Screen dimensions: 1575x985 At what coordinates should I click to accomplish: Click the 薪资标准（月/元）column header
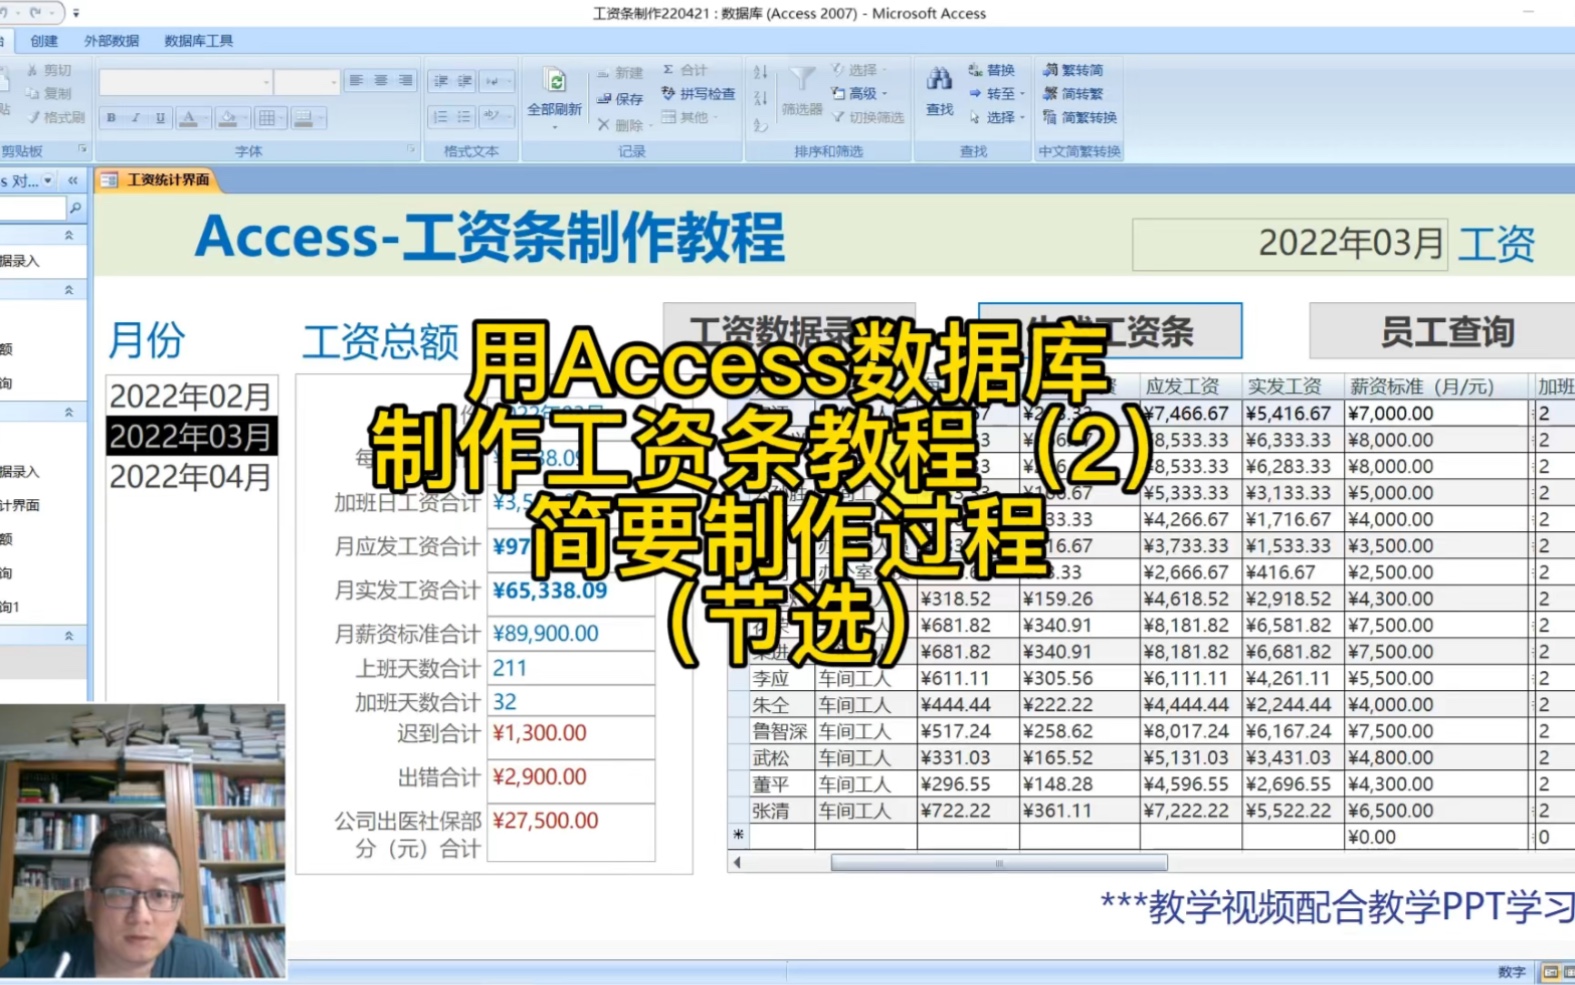1436,386
